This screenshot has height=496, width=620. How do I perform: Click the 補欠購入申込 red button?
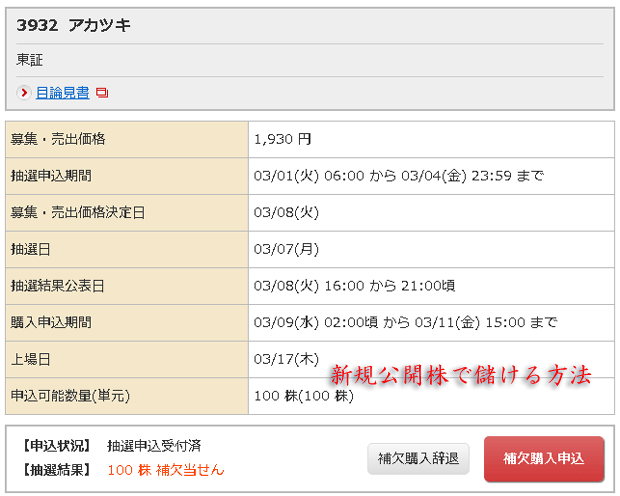[544, 458]
